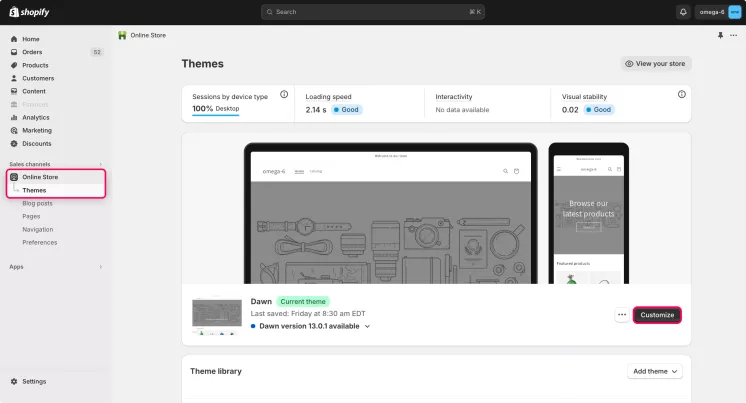Open Navigation under Online Store
The height and width of the screenshot is (403, 746).
(x=38, y=229)
